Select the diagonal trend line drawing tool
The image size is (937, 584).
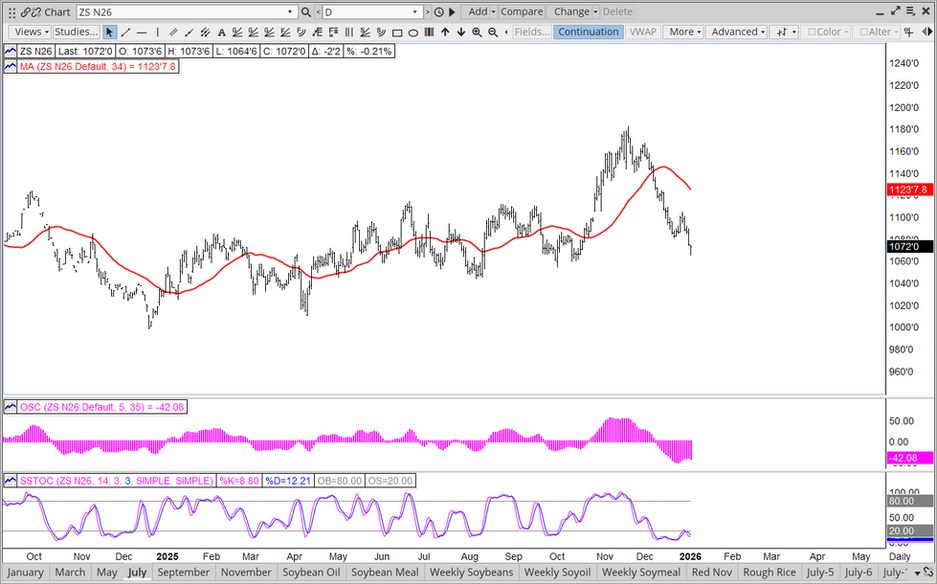point(125,32)
